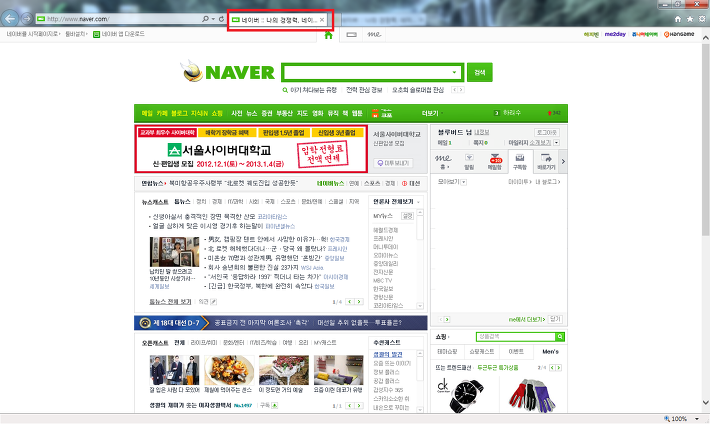Viewport: 710px width, 424px height.
Task: Open the 마일리지 dropdown arrow in login panel
Action: click(x=556, y=143)
